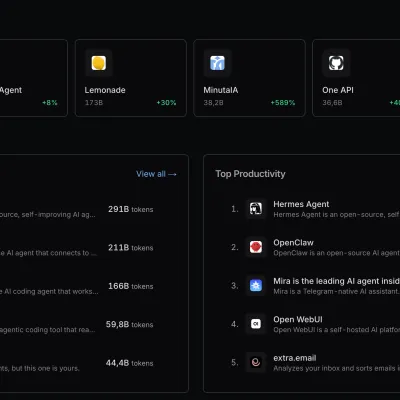Open the extra.email list title
The width and height of the screenshot is (400, 400).
coord(295,358)
